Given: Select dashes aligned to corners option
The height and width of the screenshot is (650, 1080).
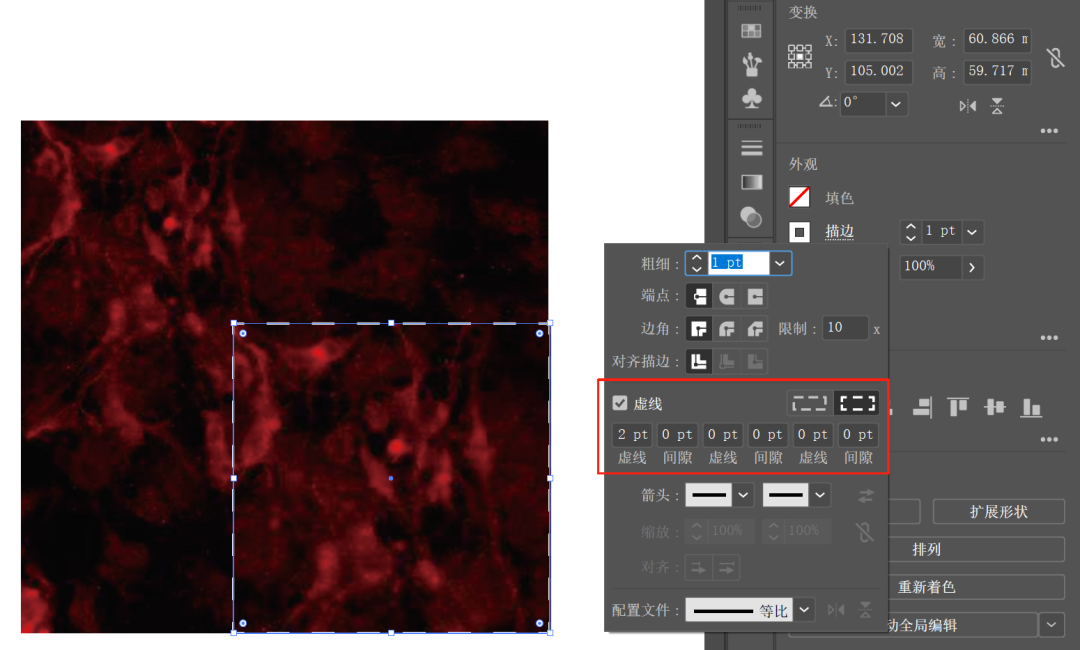Looking at the screenshot, I should point(857,403).
